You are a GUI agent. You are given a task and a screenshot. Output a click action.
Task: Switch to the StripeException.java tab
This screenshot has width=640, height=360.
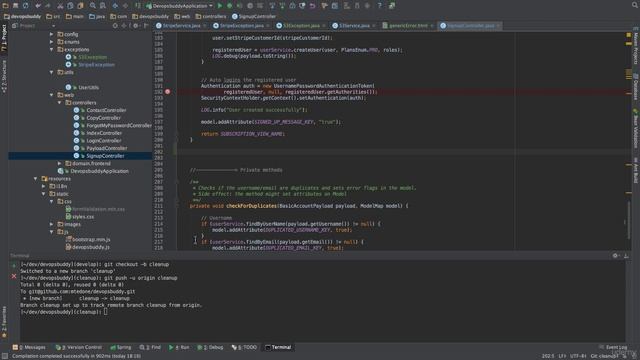241,26
